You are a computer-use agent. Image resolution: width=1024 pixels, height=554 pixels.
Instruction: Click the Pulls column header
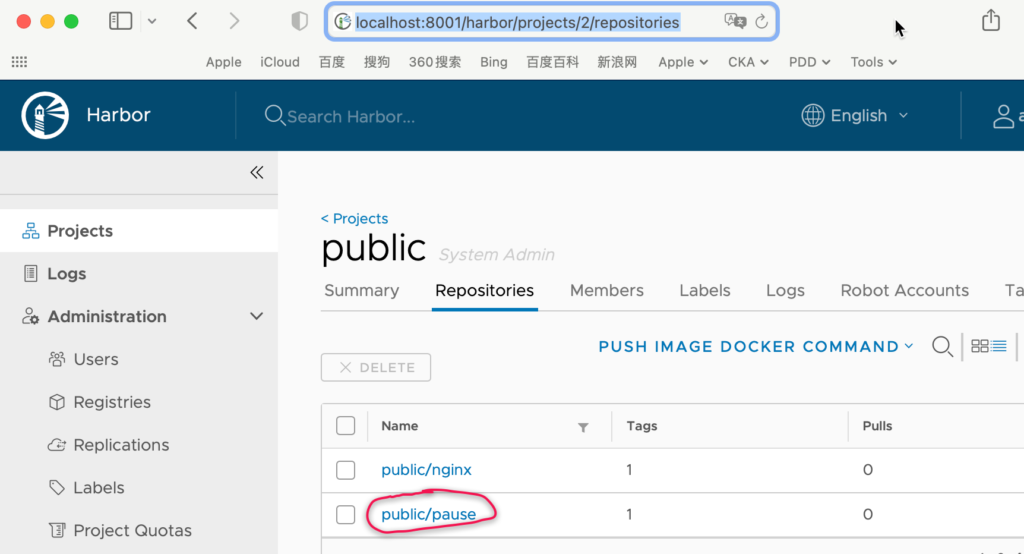877,426
